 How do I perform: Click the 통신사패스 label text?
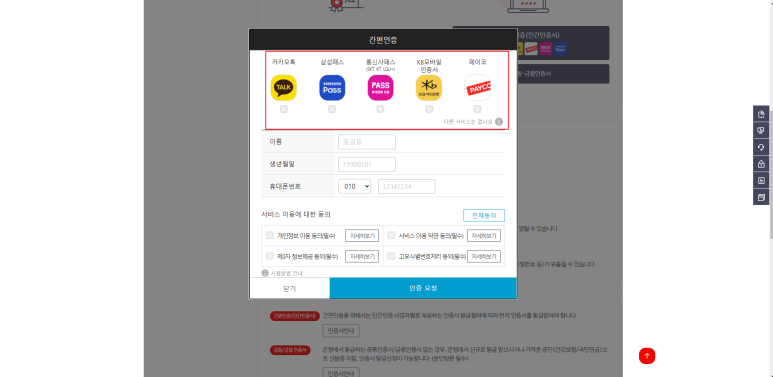(380, 62)
